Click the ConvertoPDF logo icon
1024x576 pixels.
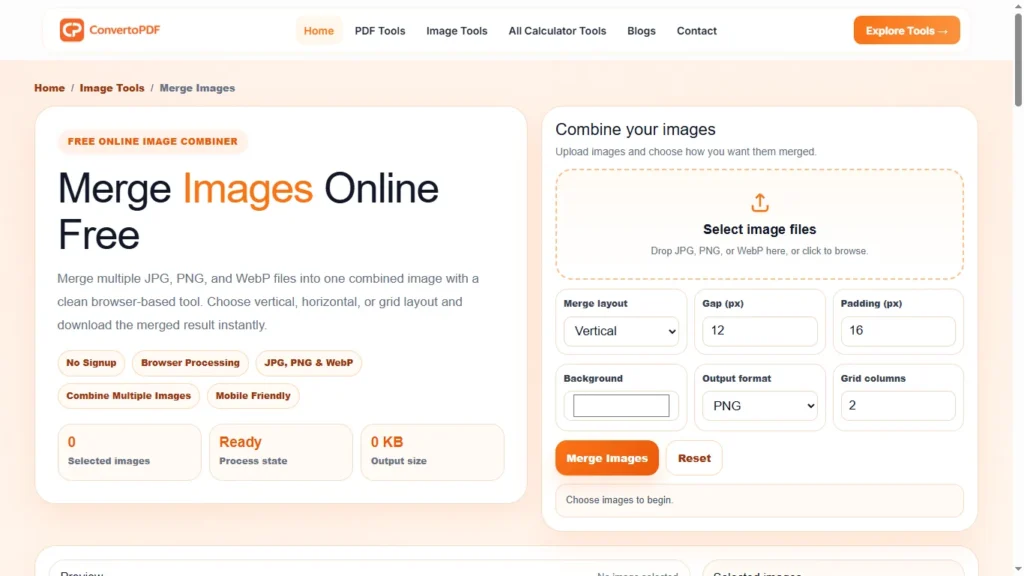pyautogui.click(x=72, y=30)
